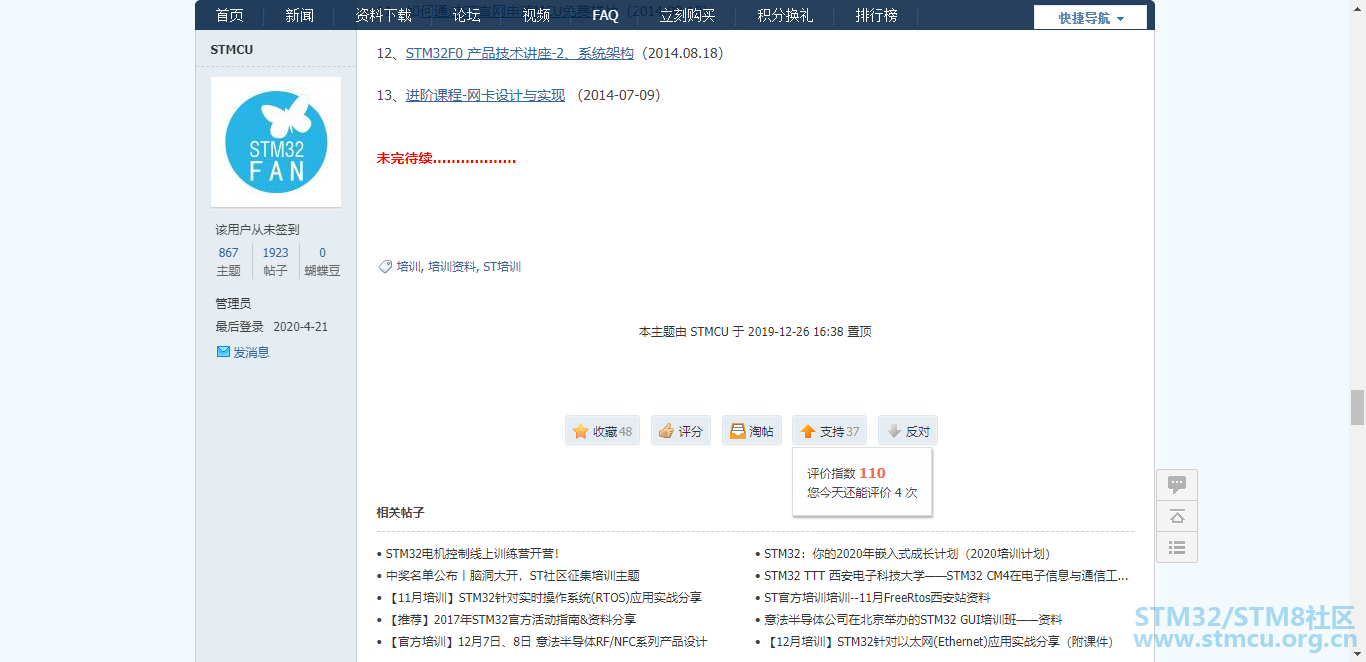
Task: Open the STM32 FAN avatar image
Action: click(276, 142)
